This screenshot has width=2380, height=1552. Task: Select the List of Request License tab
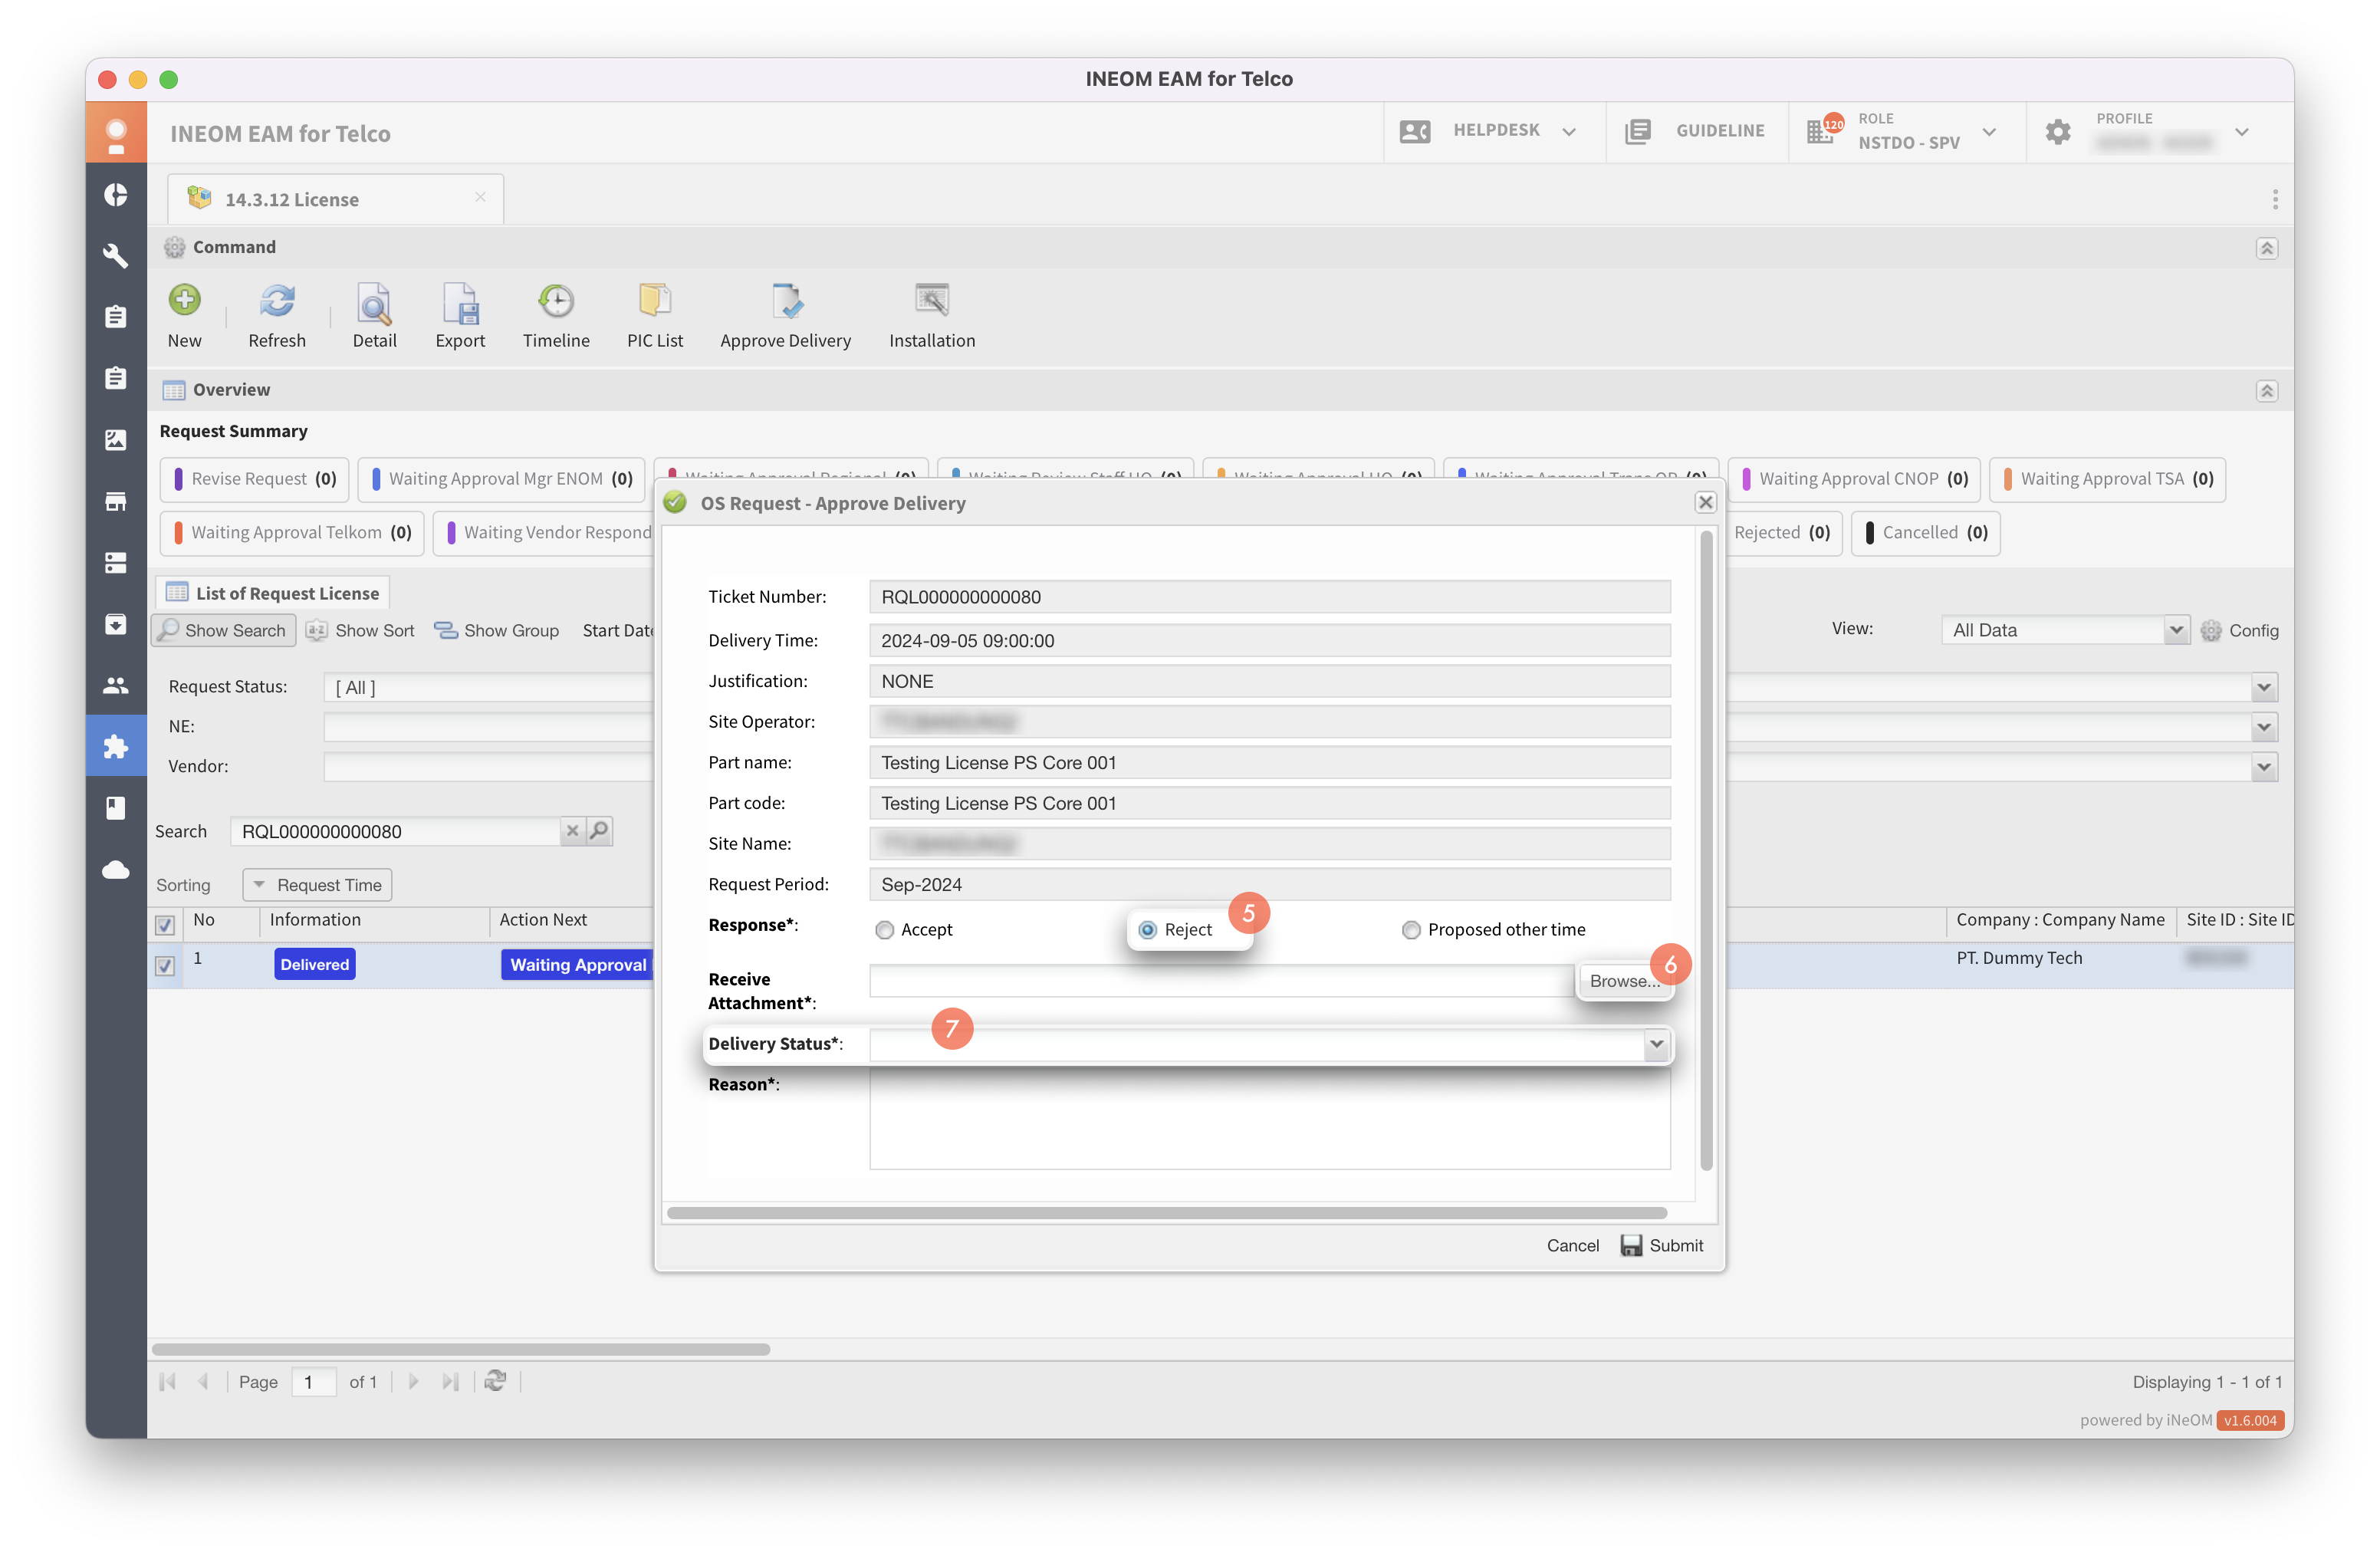(x=273, y=593)
